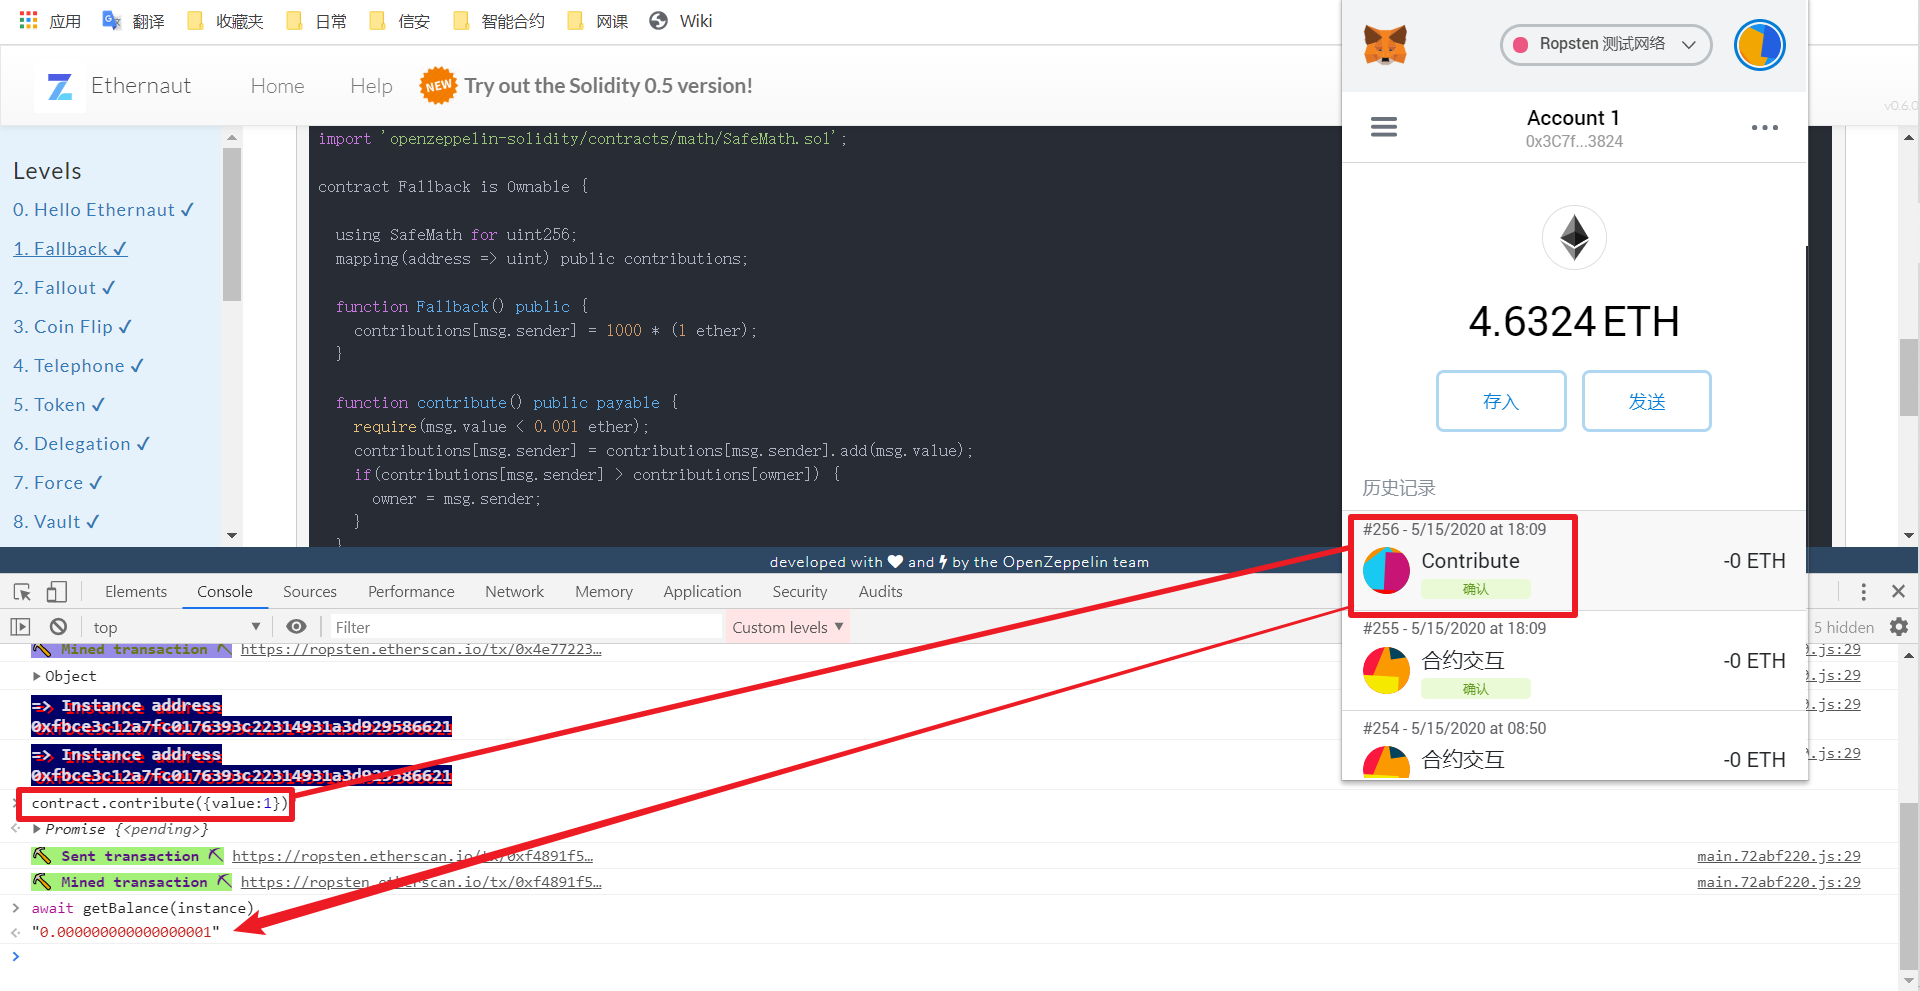Switch to the Audits tab
The width and height of the screenshot is (1920, 991).
(881, 592)
